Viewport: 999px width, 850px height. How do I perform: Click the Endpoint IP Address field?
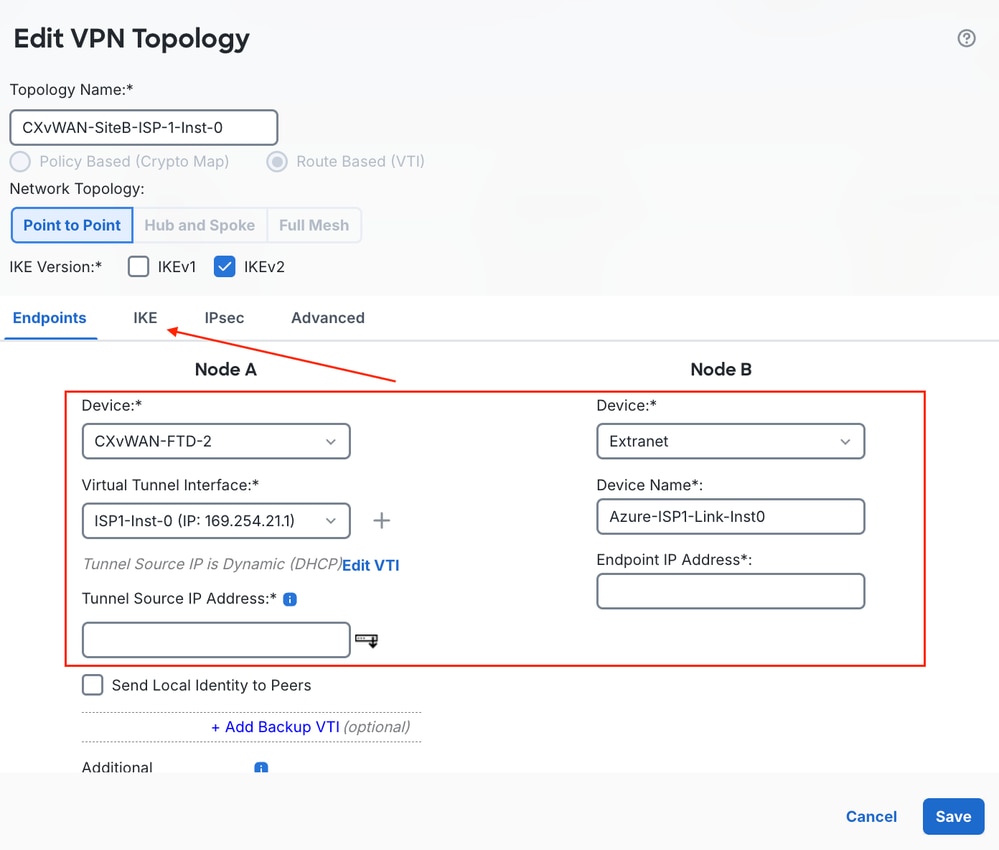click(730, 591)
